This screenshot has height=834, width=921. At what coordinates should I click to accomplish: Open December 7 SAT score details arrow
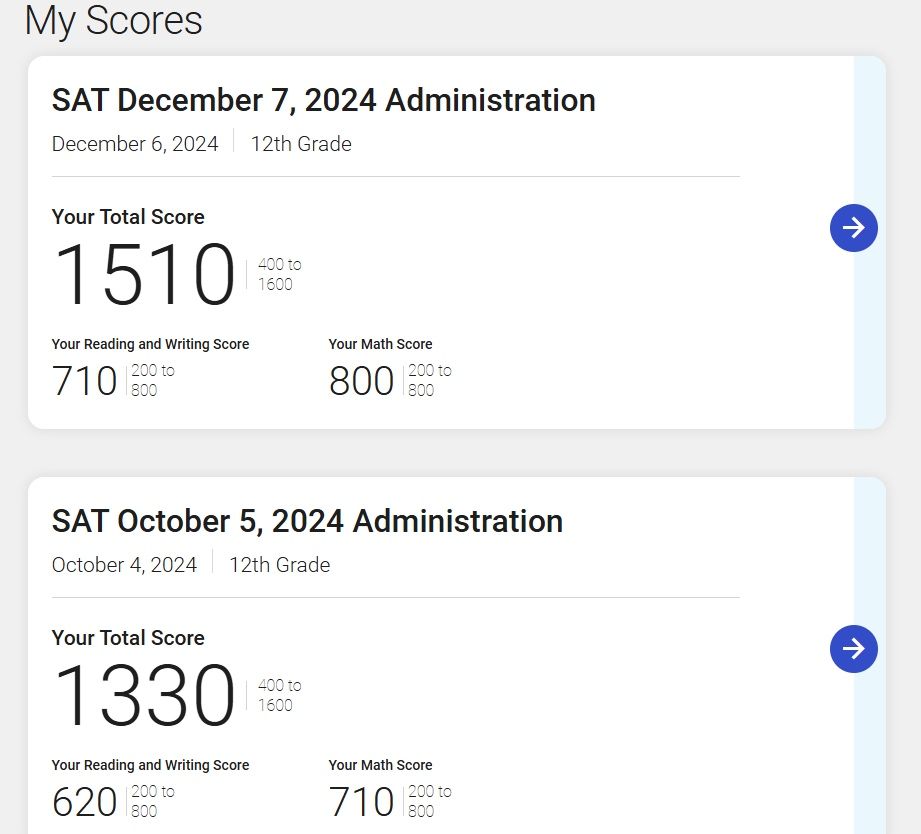853,228
